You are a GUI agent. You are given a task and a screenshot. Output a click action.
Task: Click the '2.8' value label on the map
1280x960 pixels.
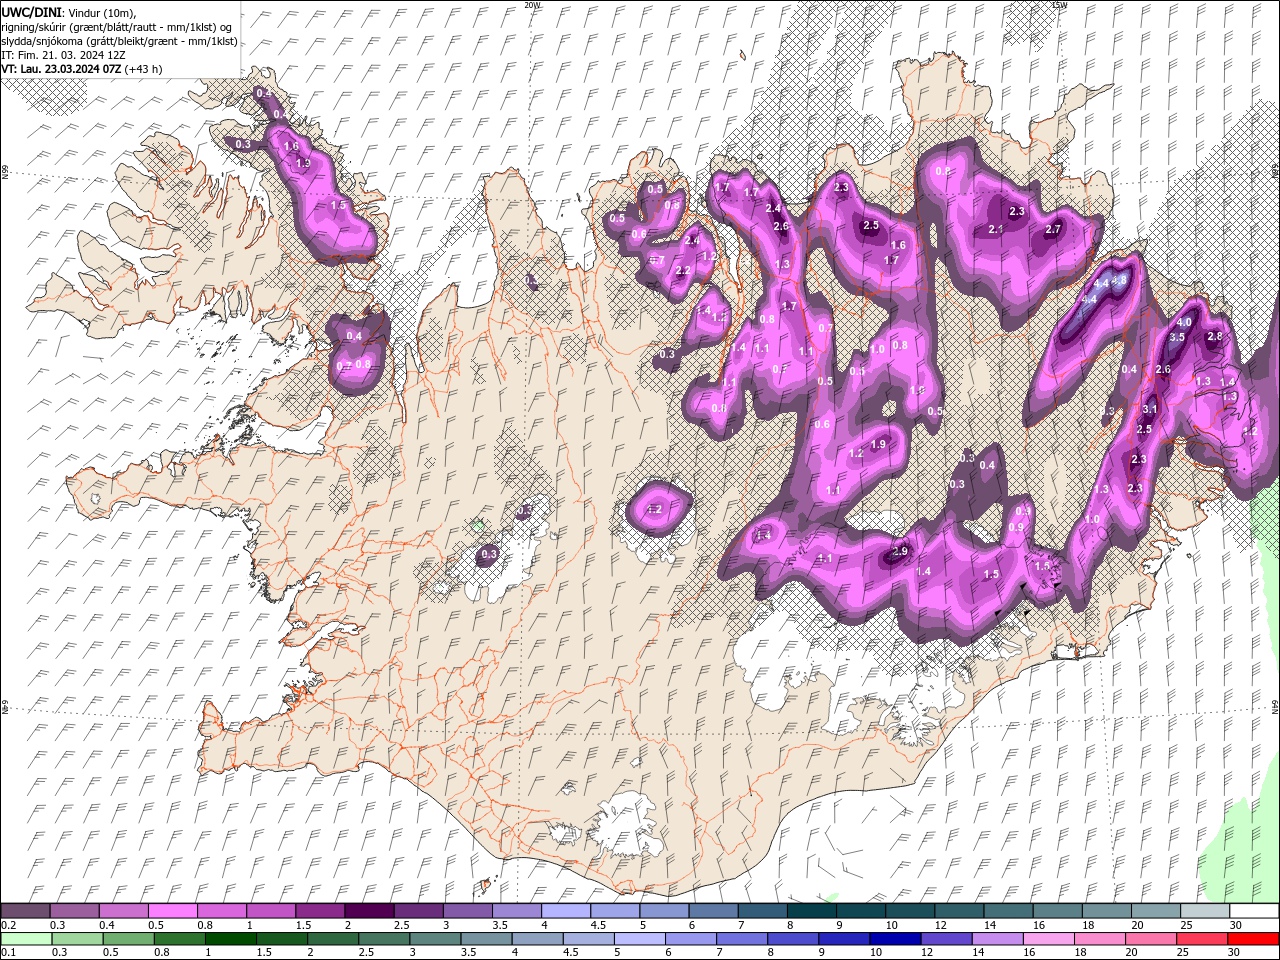1215,336
